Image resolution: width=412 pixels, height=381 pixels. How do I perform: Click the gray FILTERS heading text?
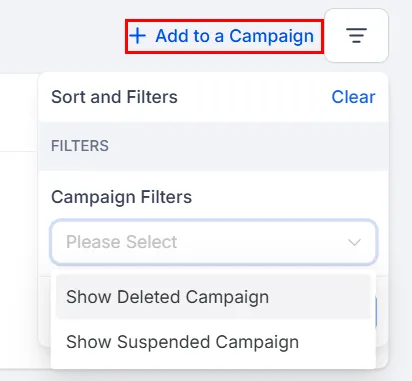(x=80, y=146)
